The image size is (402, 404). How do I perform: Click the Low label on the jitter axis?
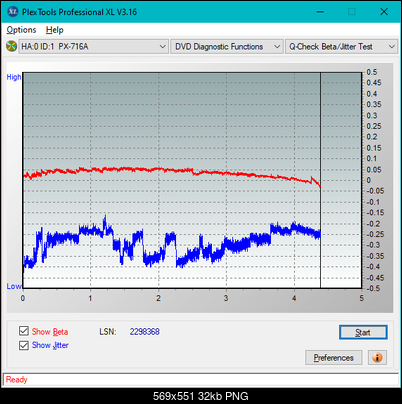(14, 286)
